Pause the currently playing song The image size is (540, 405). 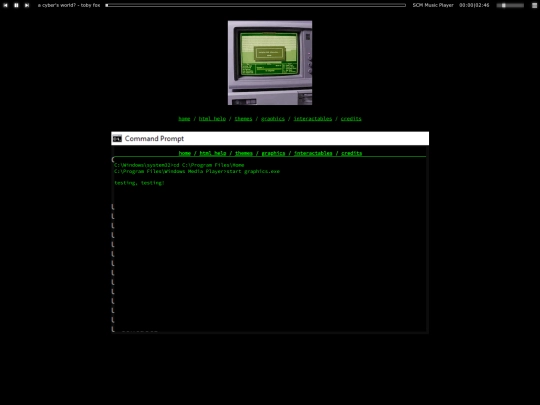(16, 5)
